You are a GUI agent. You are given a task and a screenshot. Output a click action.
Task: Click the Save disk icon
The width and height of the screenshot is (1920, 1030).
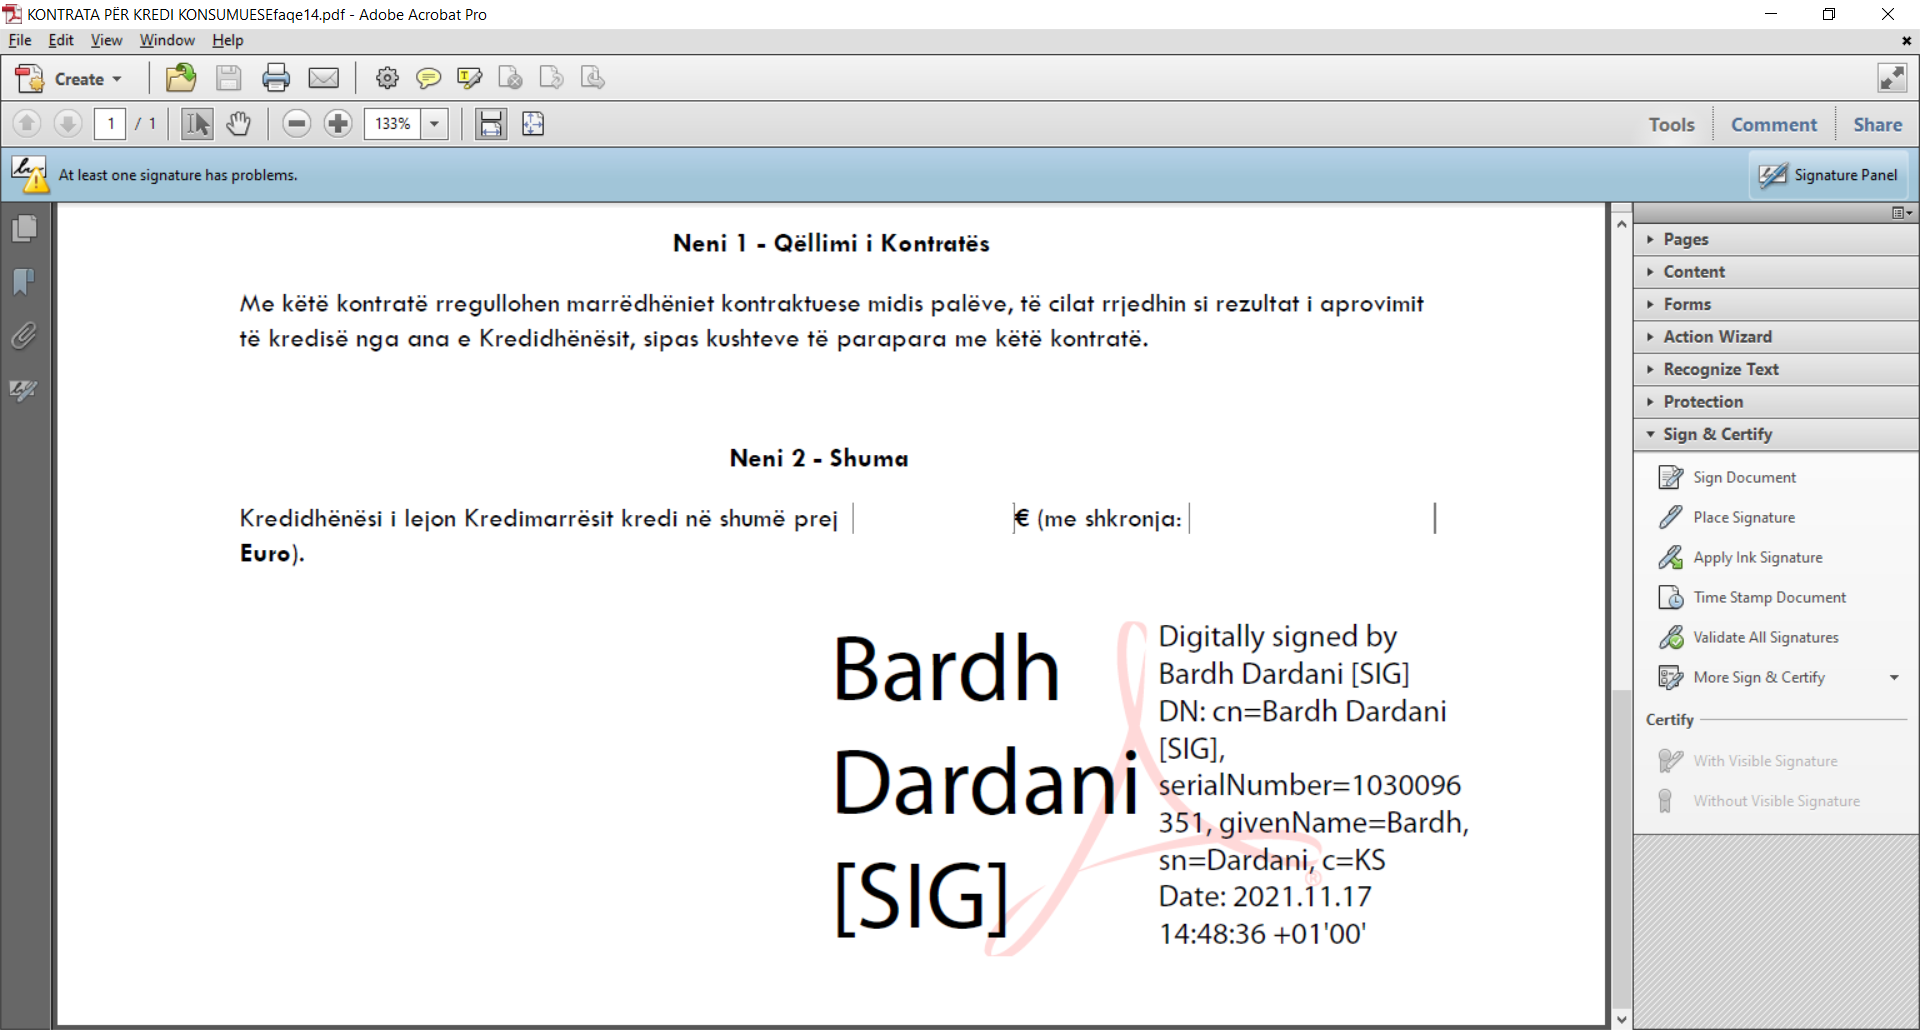(x=229, y=78)
